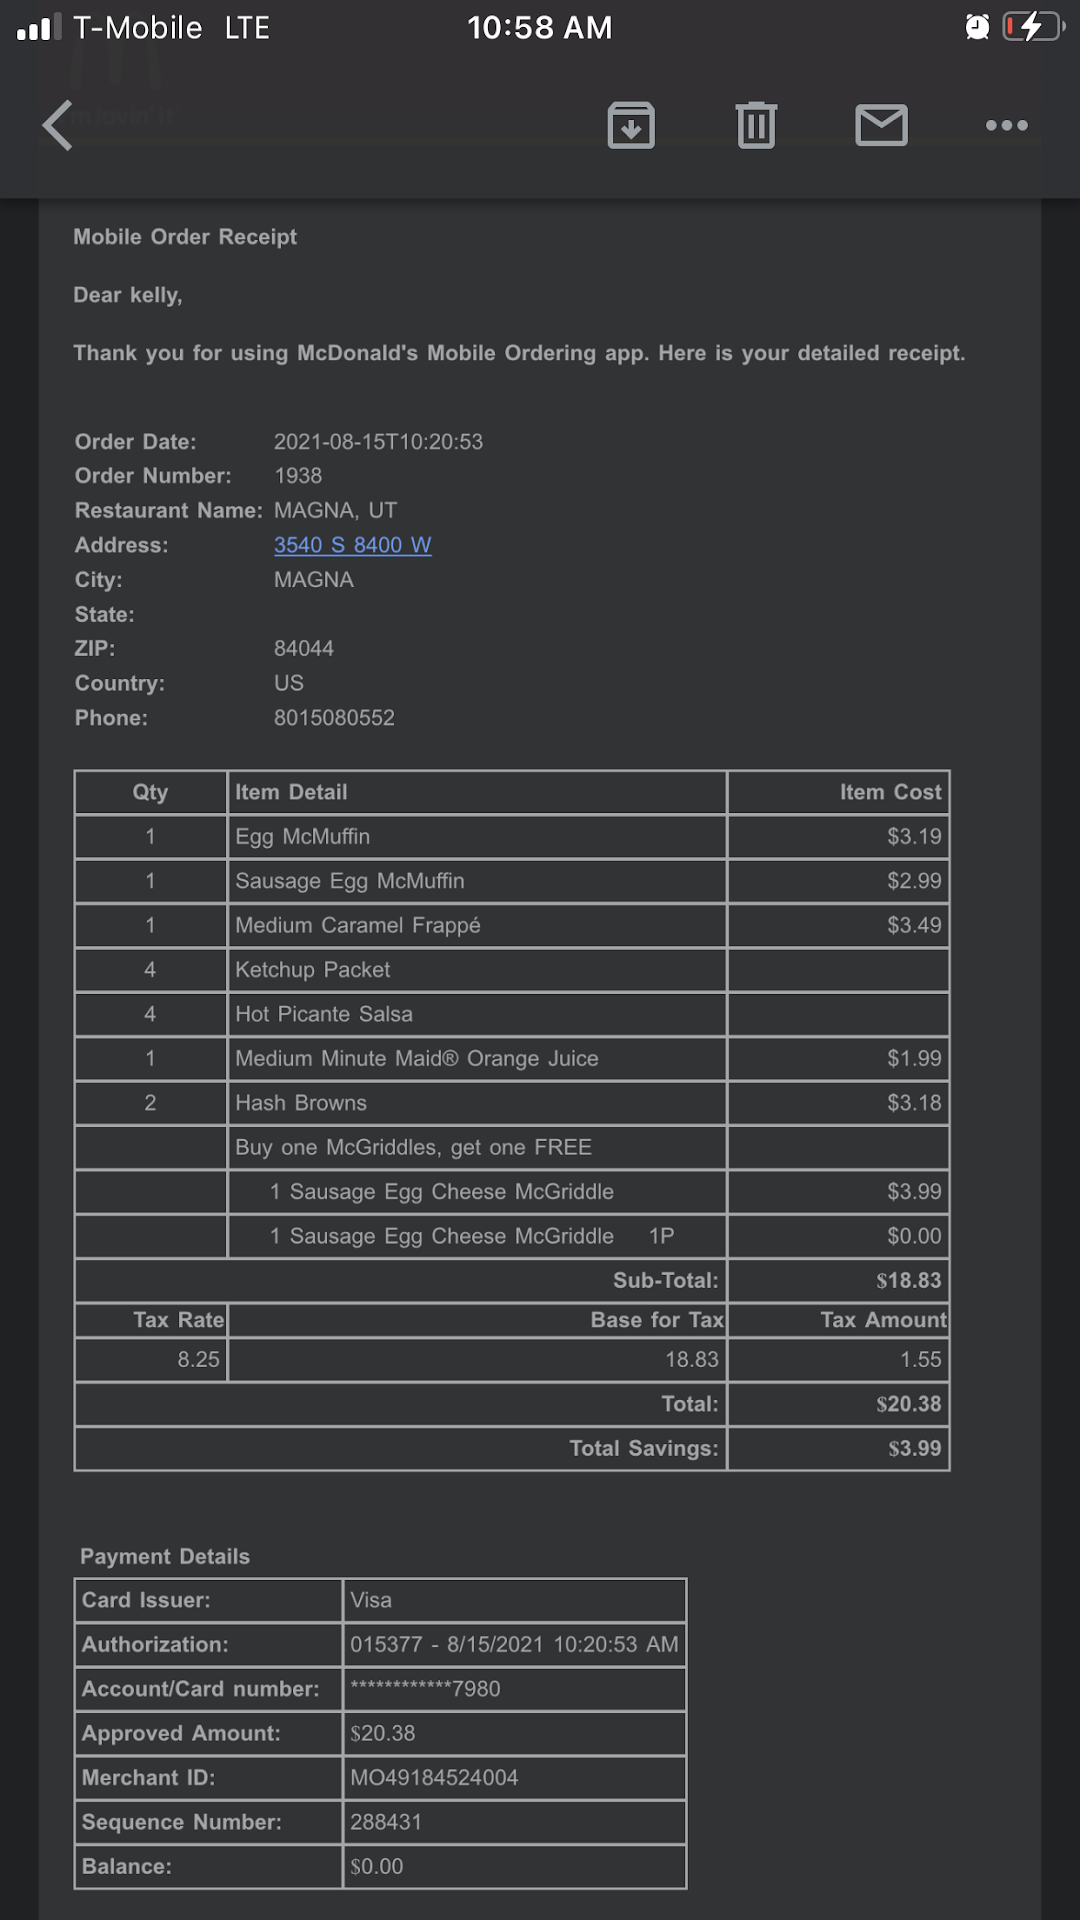Viewport: 1080px width, 1920px height.
Task: Archive this email with the download-box icon
Action: coord(631,125)
